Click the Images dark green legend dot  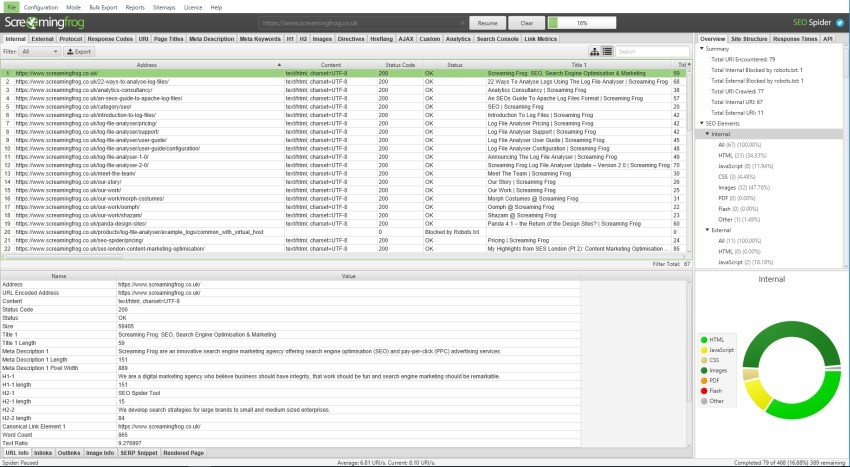click(x=704, y=370)
